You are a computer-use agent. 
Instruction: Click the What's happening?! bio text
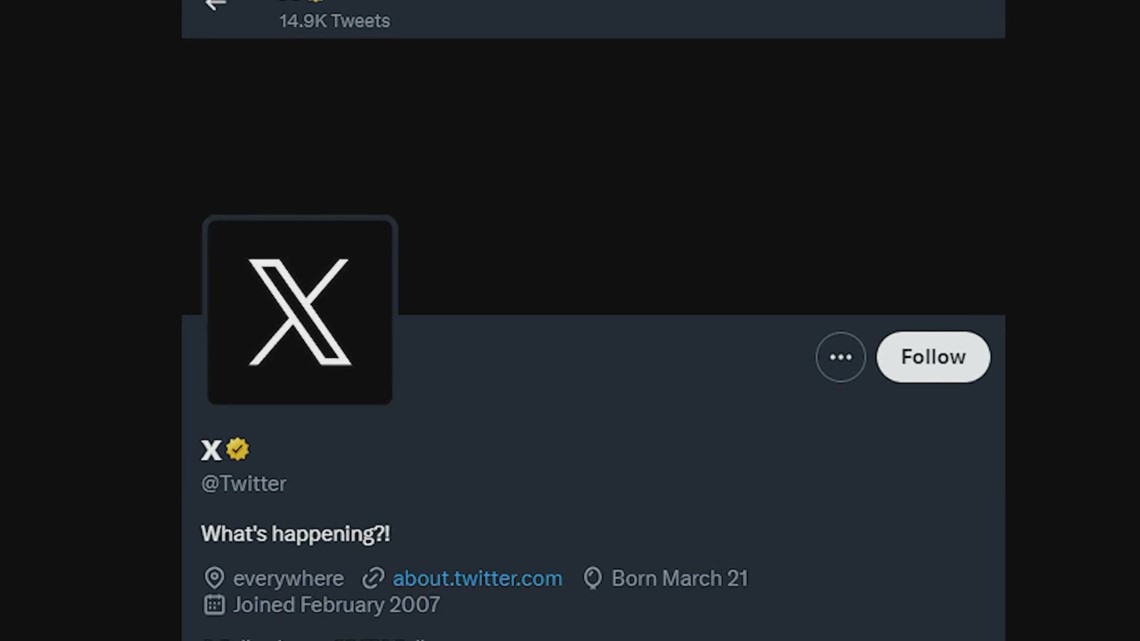click(294, 533)
